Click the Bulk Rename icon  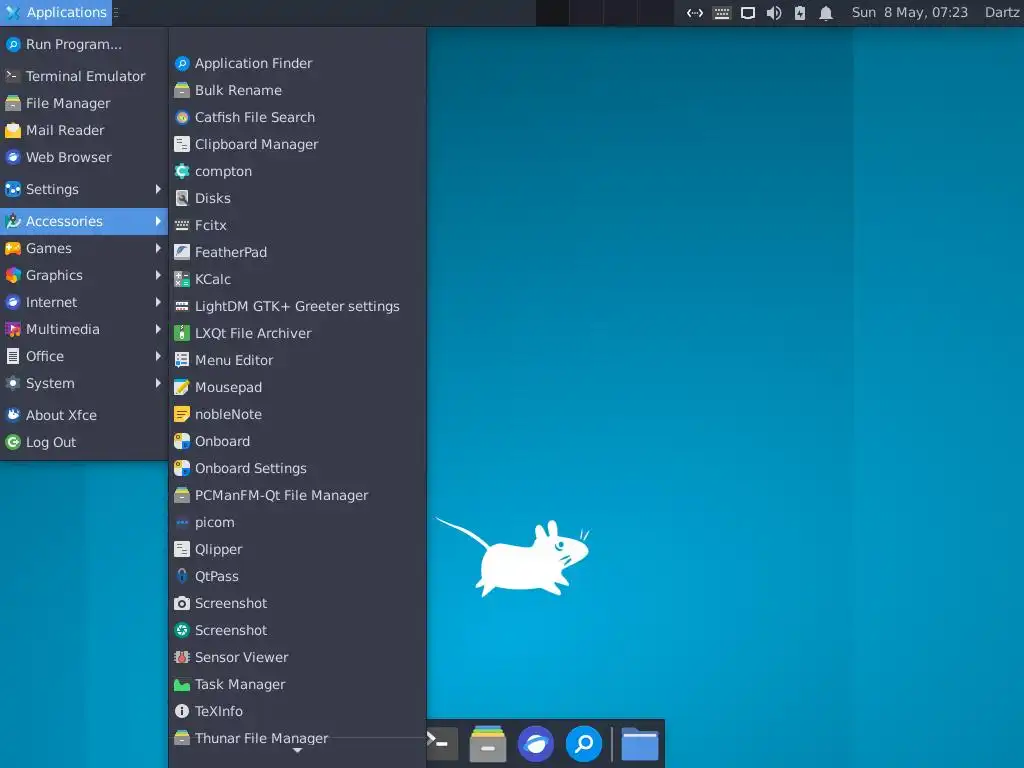coord(182,90)
